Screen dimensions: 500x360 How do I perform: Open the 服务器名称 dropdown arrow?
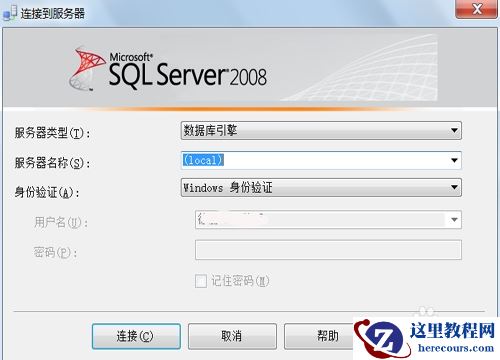(454, 160)
